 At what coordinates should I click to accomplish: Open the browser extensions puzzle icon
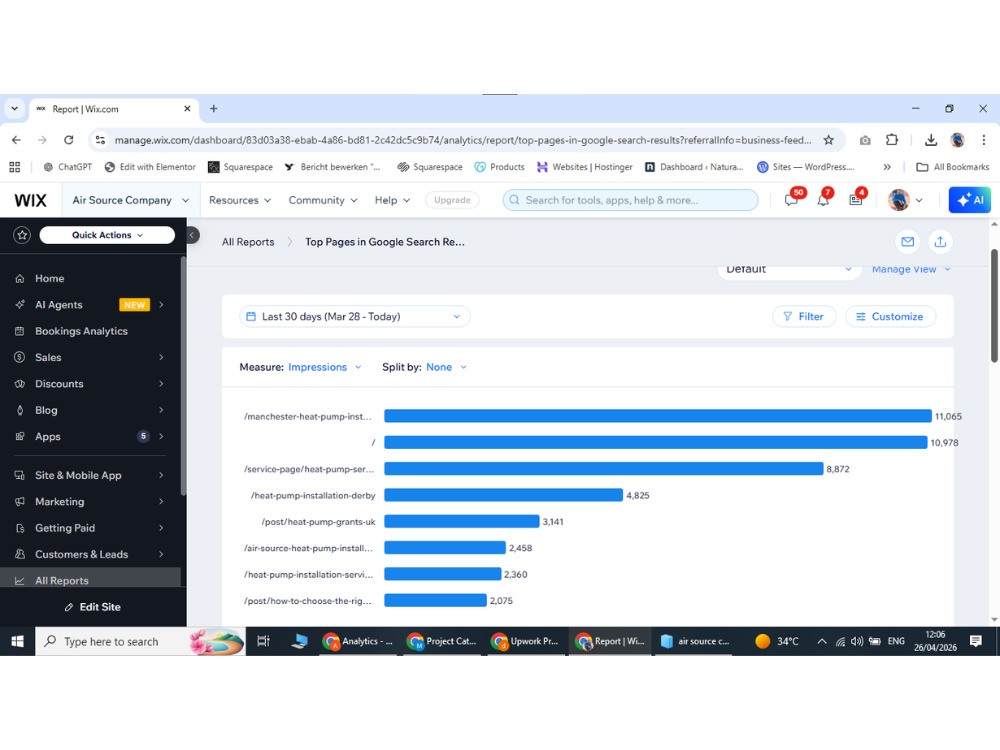(892, 140)
